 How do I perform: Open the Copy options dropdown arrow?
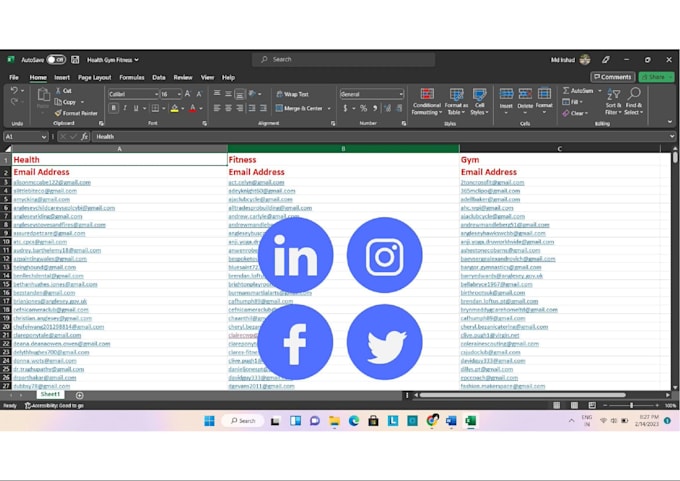pyautogui.click(x=82, y=102)
